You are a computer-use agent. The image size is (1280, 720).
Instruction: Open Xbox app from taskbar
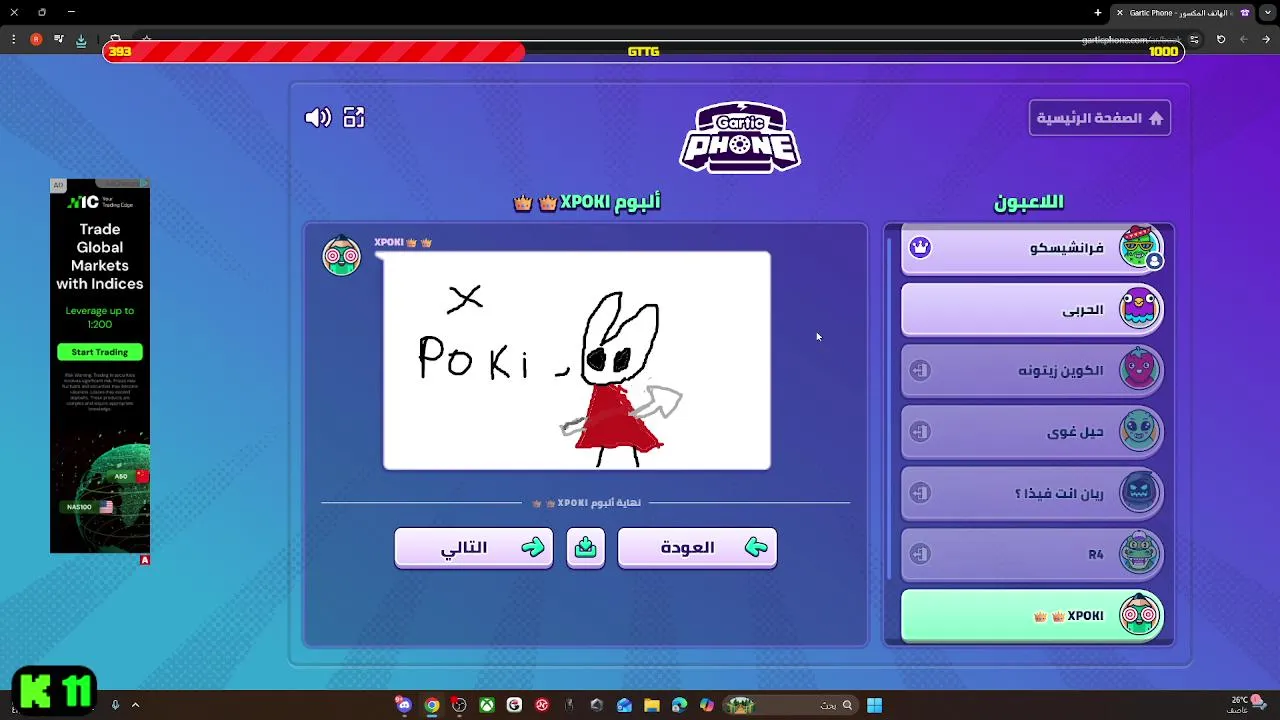click(x=486, y=705)
